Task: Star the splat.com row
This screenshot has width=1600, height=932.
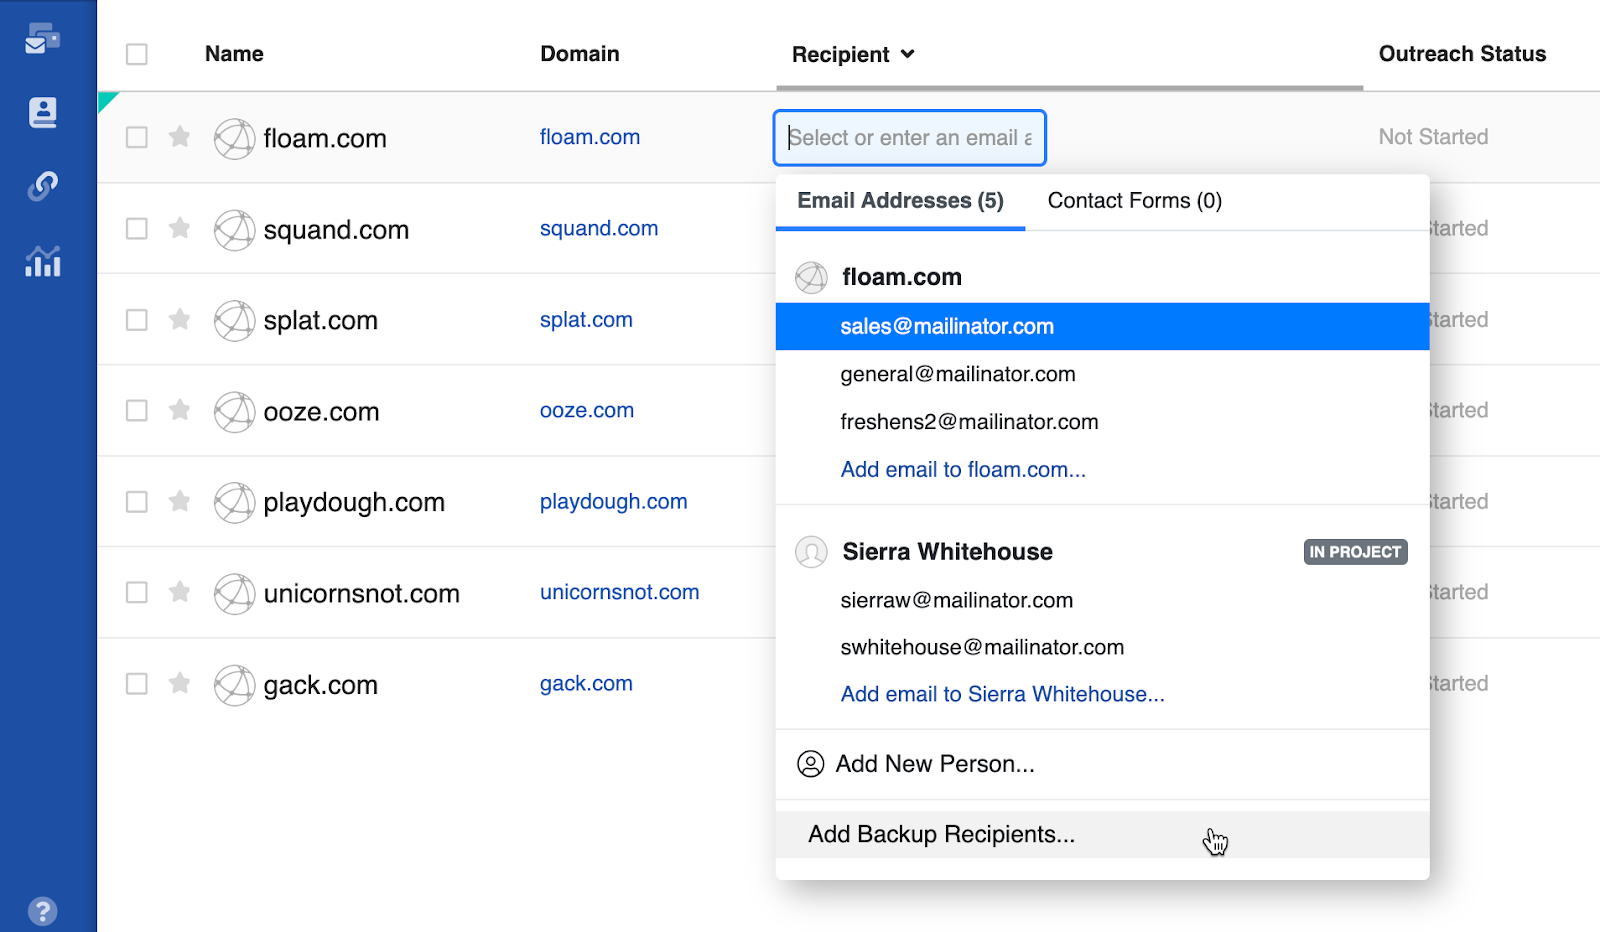Action: point(180,320)
